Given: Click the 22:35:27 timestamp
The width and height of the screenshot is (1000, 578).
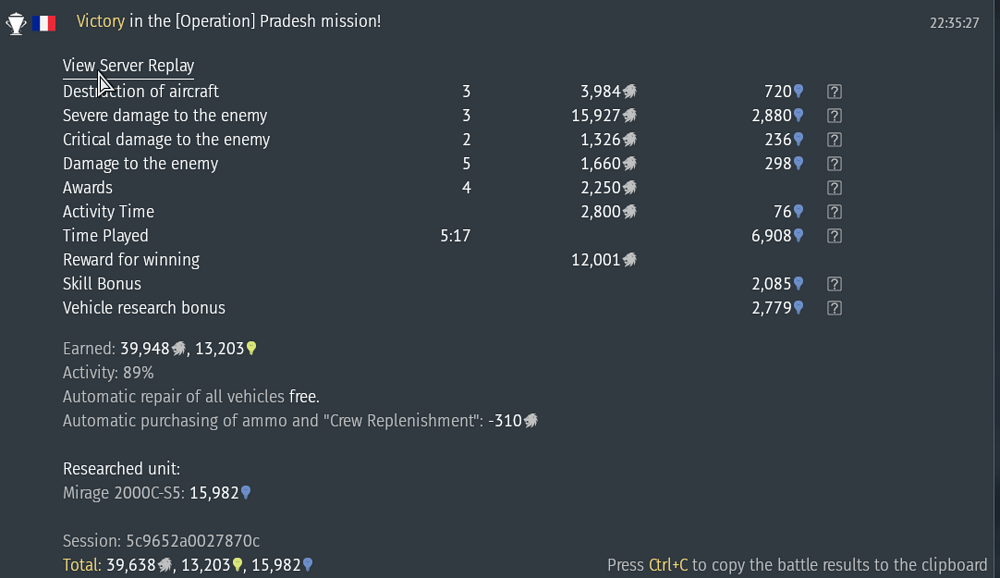Looking at the screenshot, I should click(x=954, y=22).
